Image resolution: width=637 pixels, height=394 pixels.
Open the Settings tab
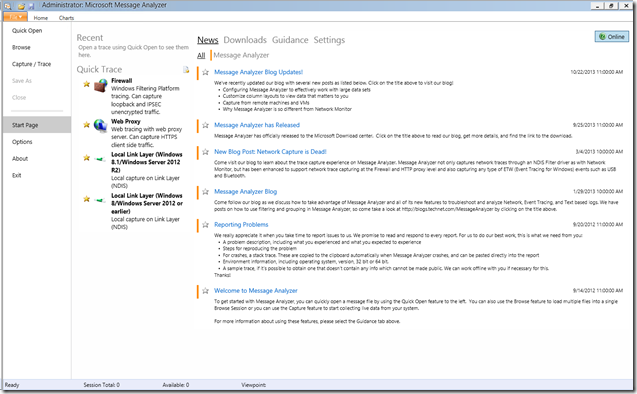coord(329,40)
